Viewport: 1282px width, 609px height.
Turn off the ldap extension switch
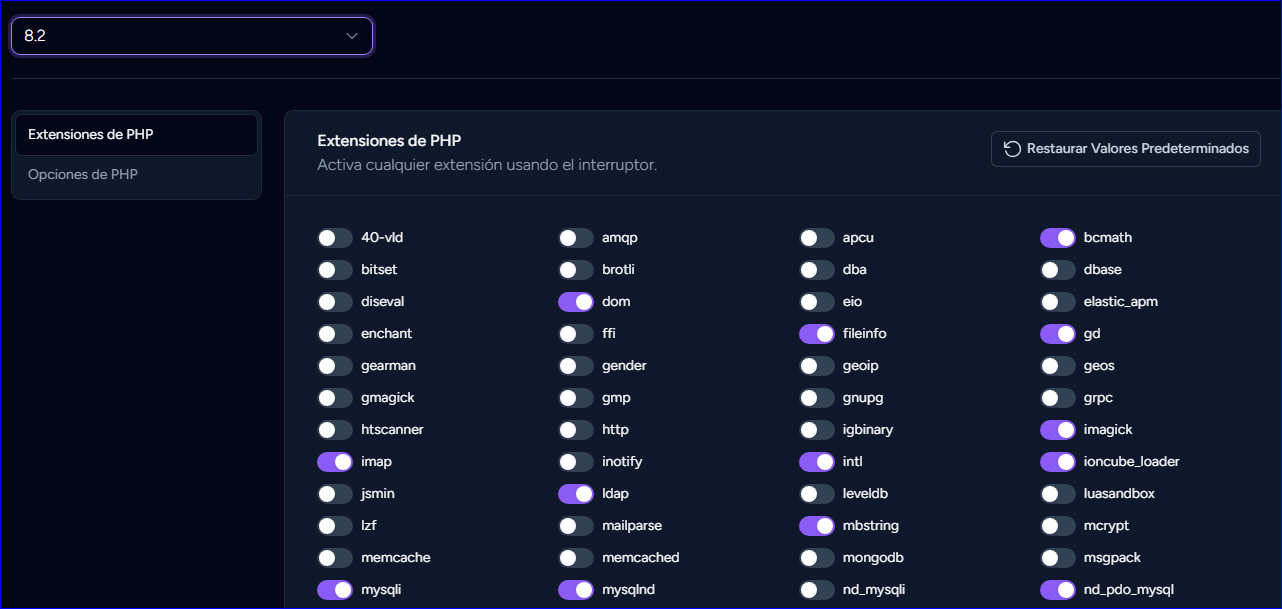(x=575, y=494)
